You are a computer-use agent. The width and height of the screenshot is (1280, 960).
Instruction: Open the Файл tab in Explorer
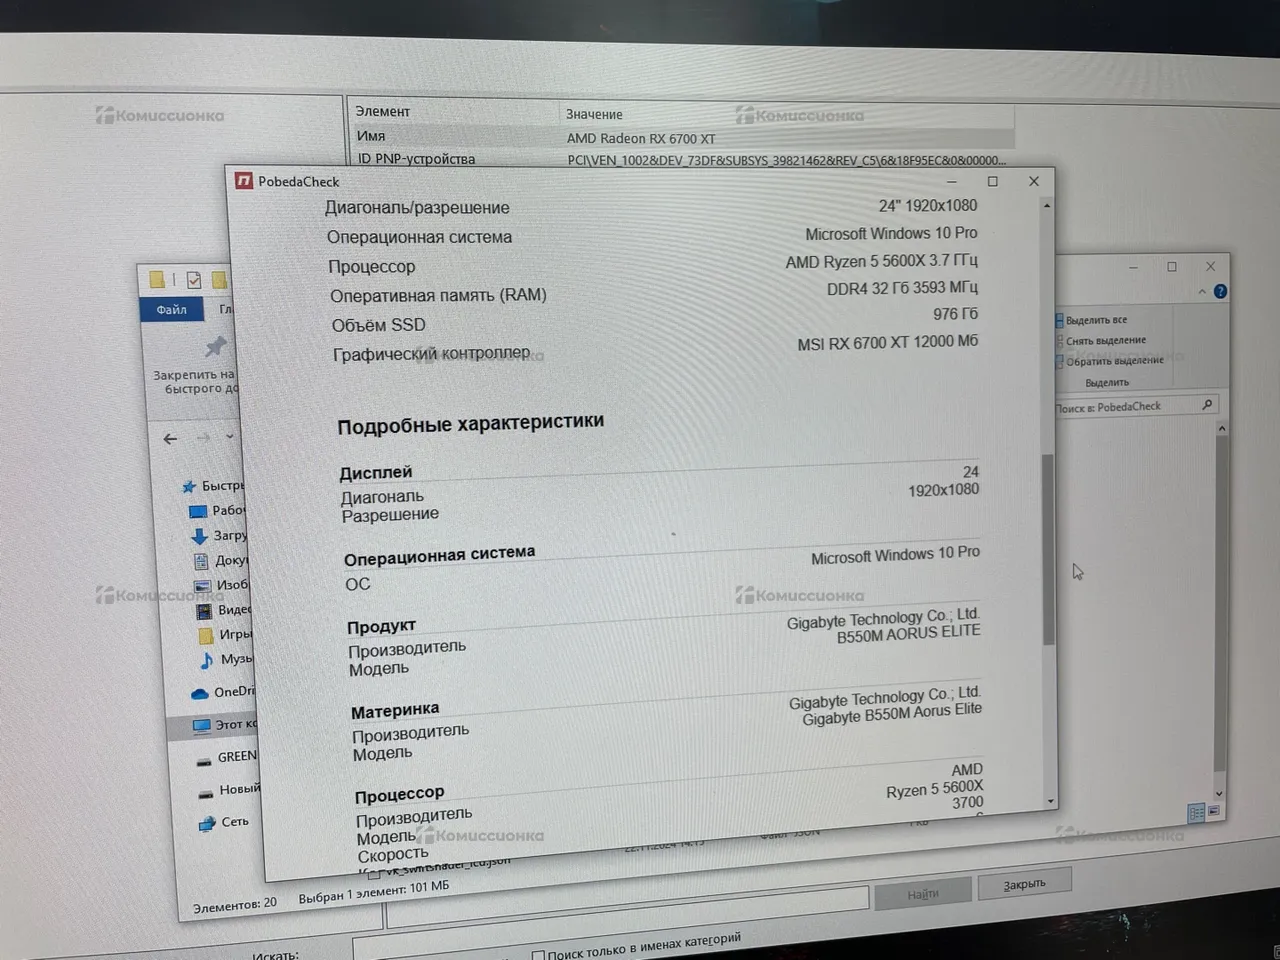[x=171, y=310]
